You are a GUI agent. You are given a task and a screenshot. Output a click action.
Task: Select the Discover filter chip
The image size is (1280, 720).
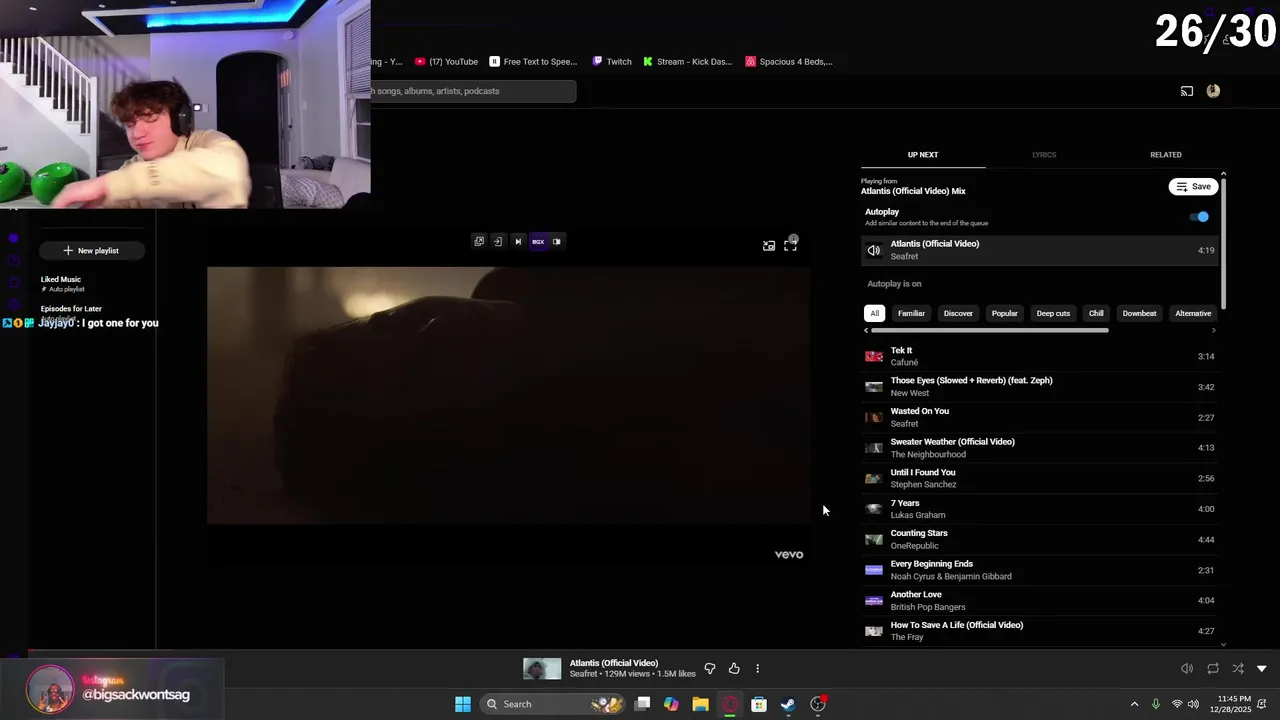coord(958,313)
